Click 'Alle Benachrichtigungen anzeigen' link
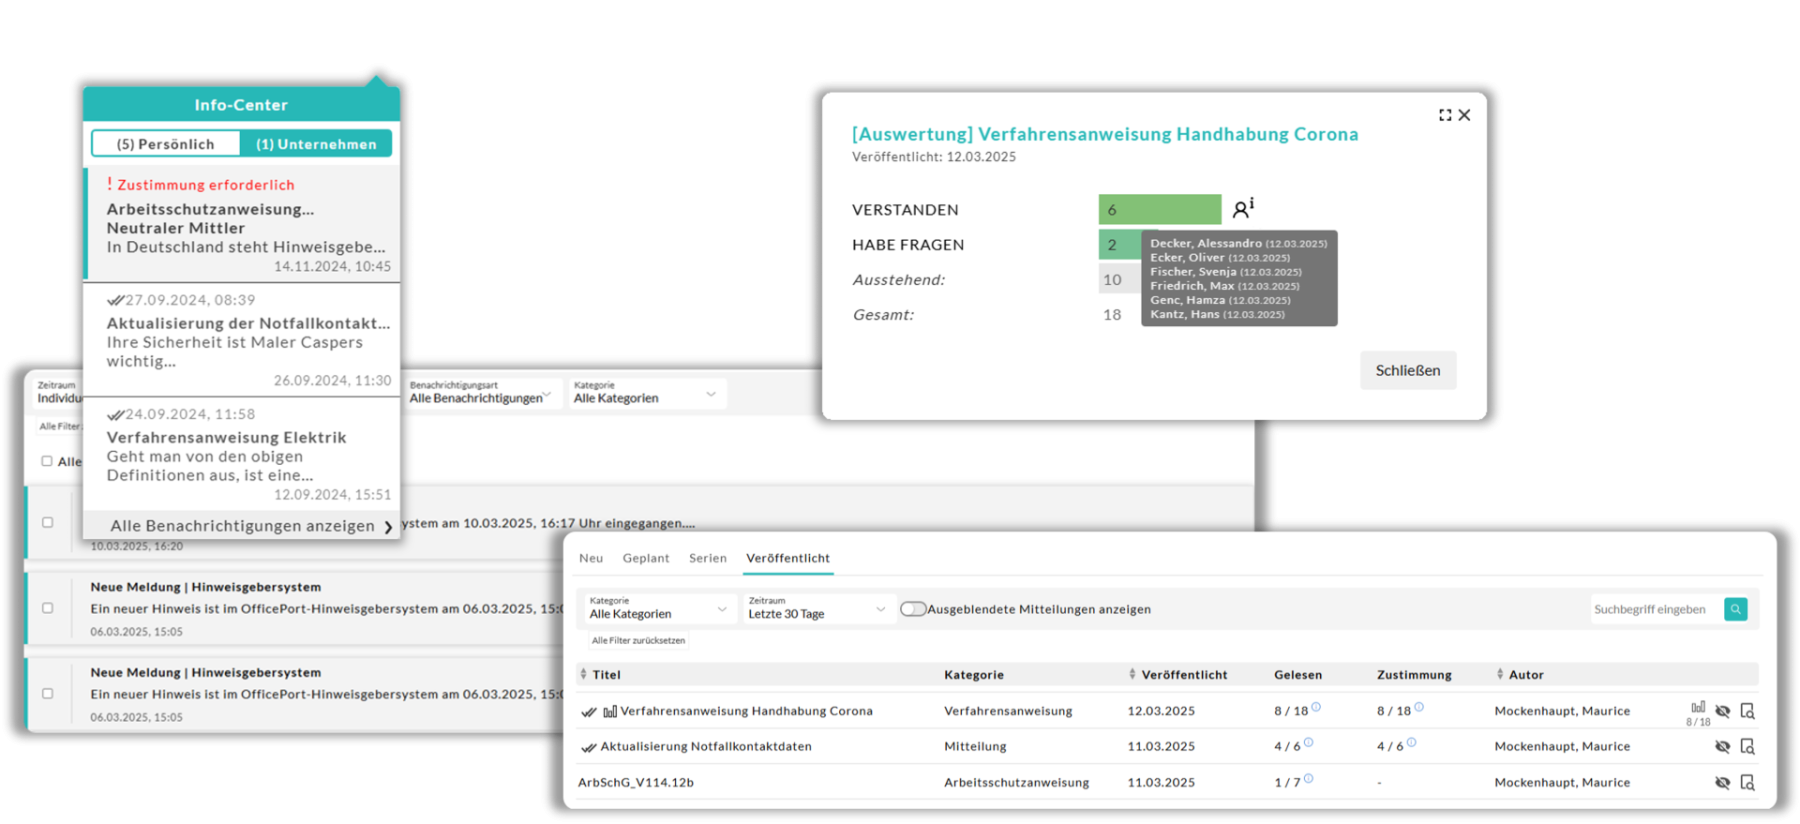Image resolution: width=1800 pixels, height=824 pixels. [x=243, y=526]
